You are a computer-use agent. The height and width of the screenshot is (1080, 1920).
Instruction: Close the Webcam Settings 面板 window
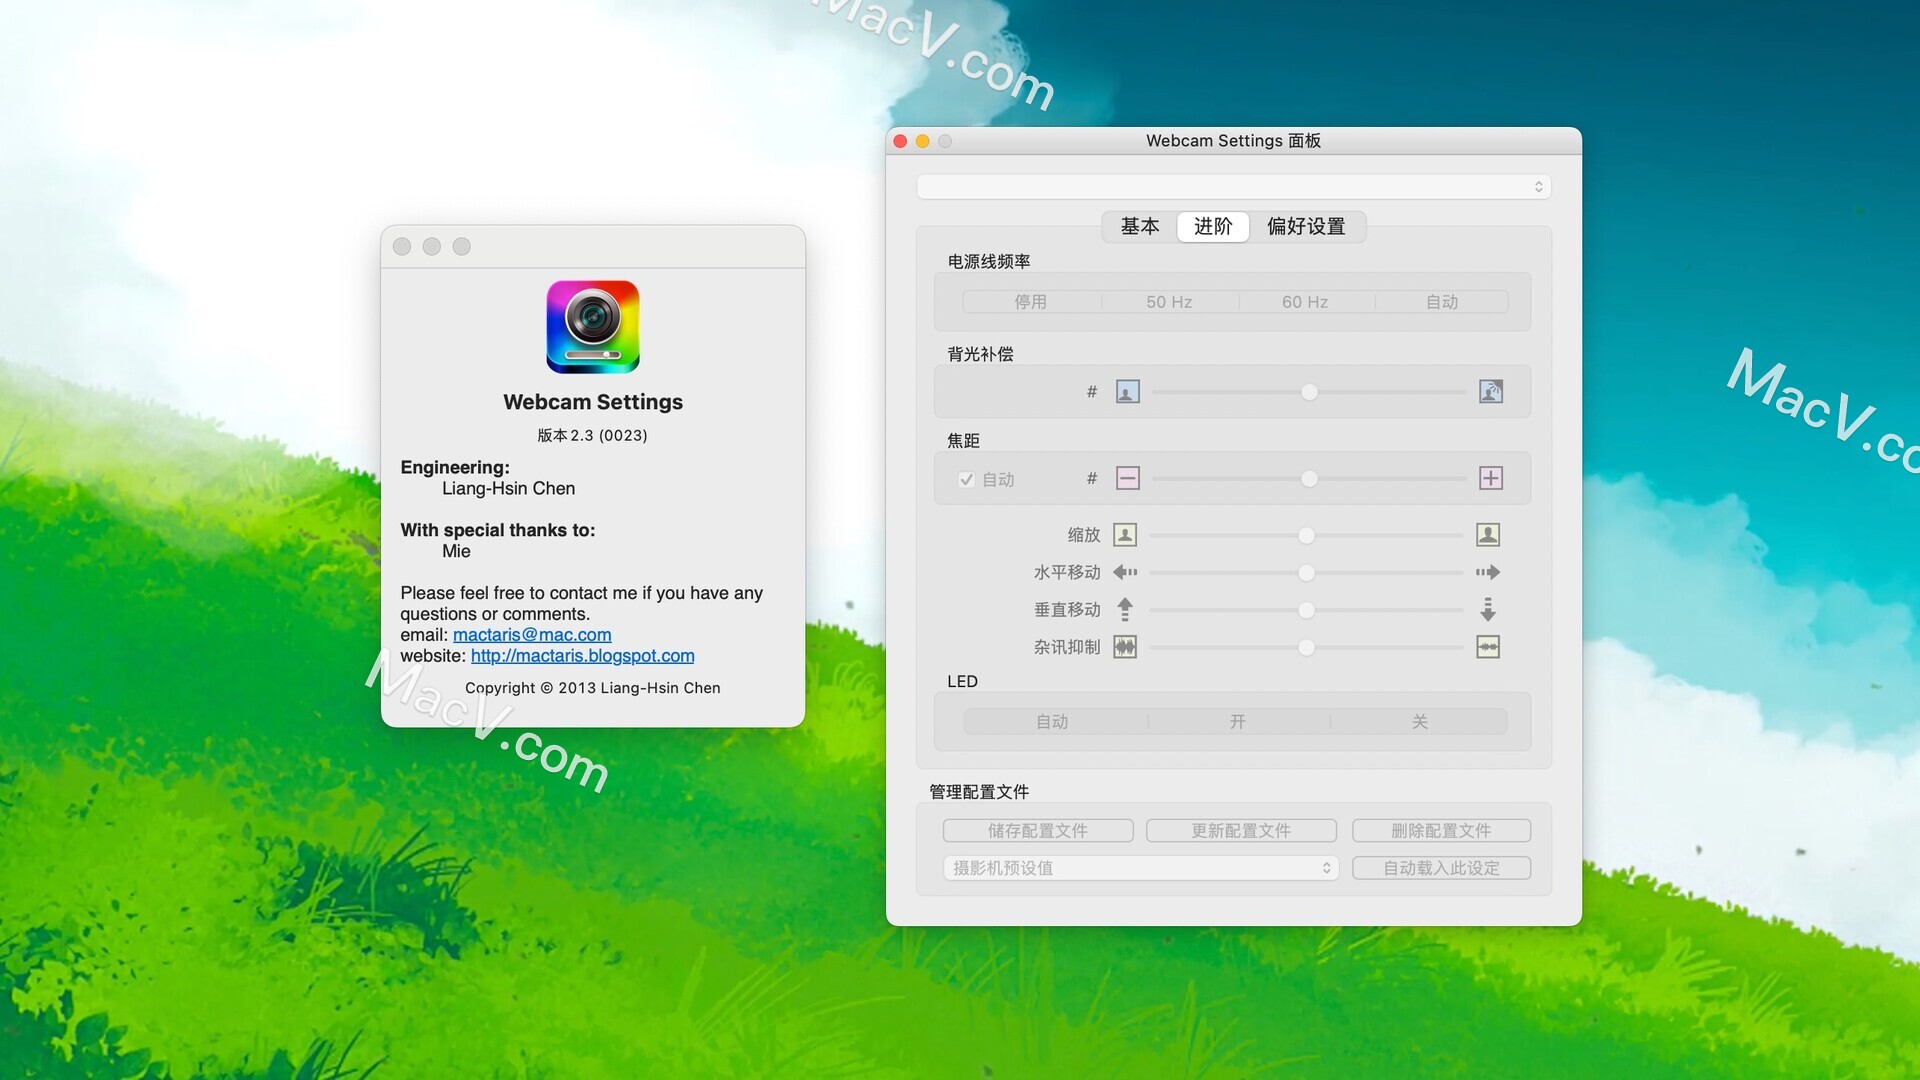coord(900,141)
